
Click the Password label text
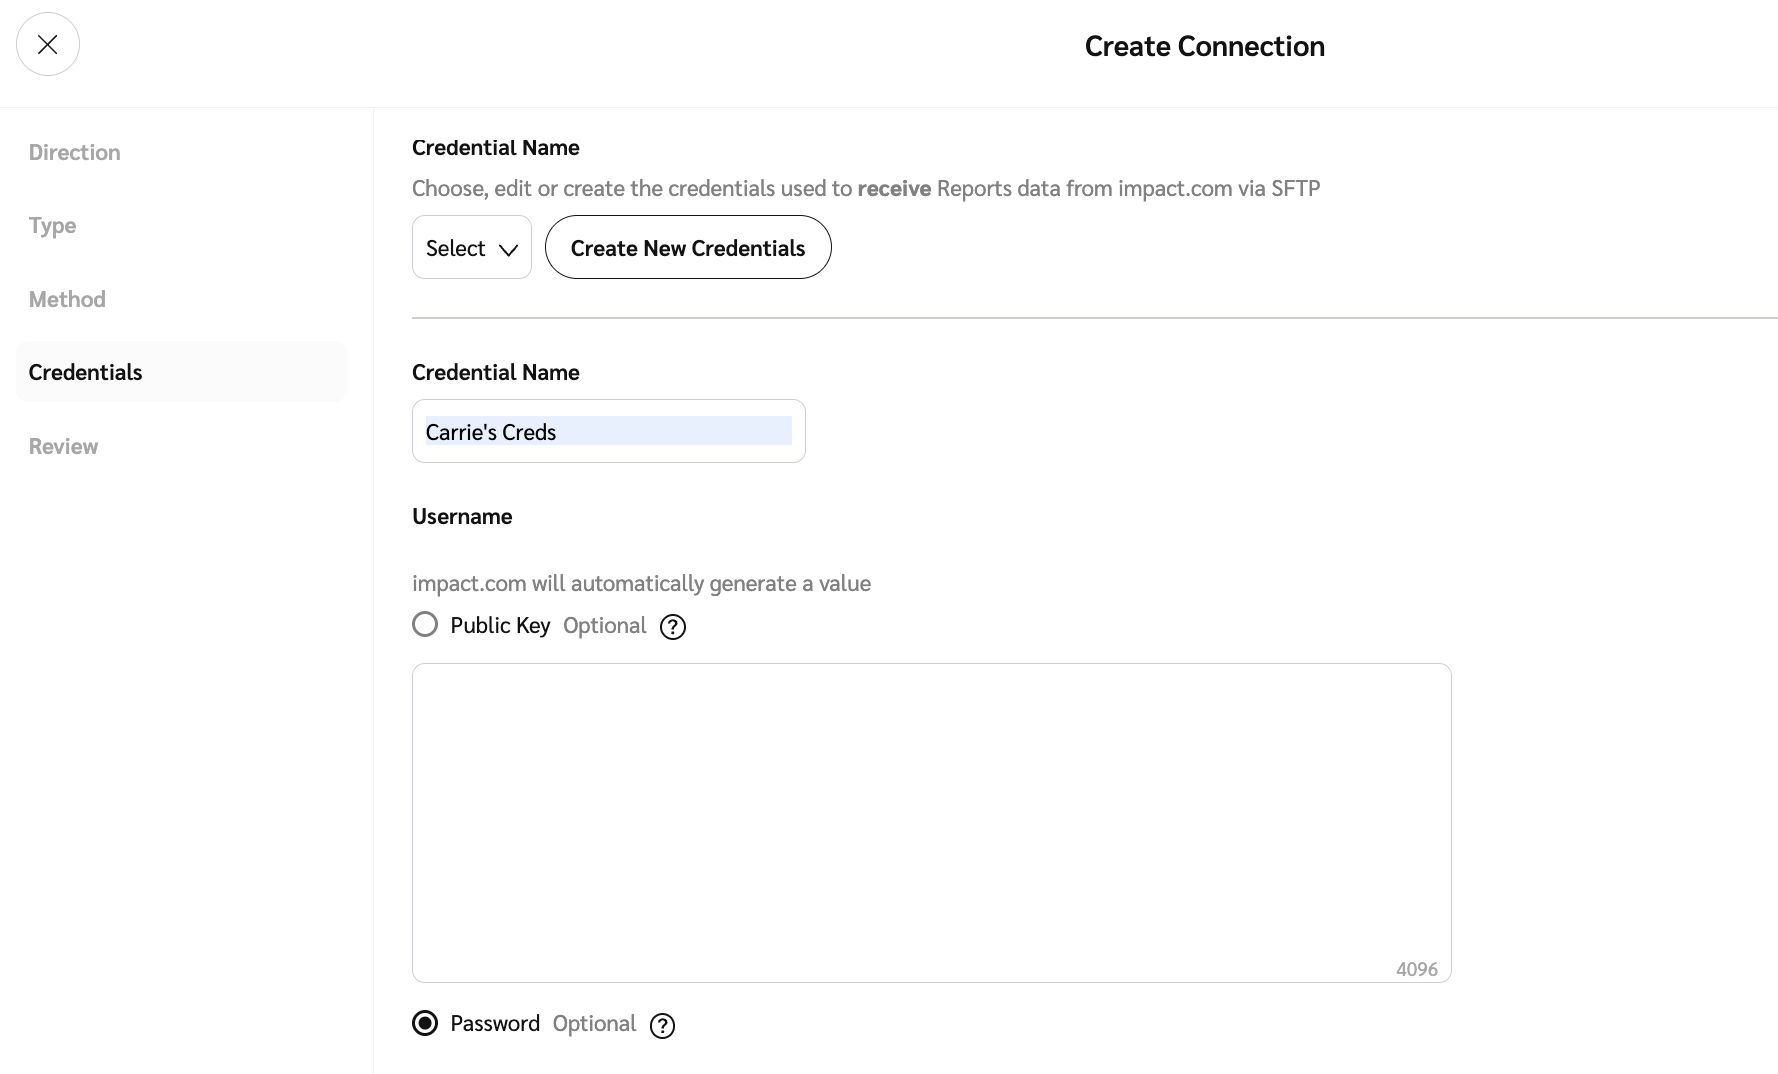click(495, 1024)
